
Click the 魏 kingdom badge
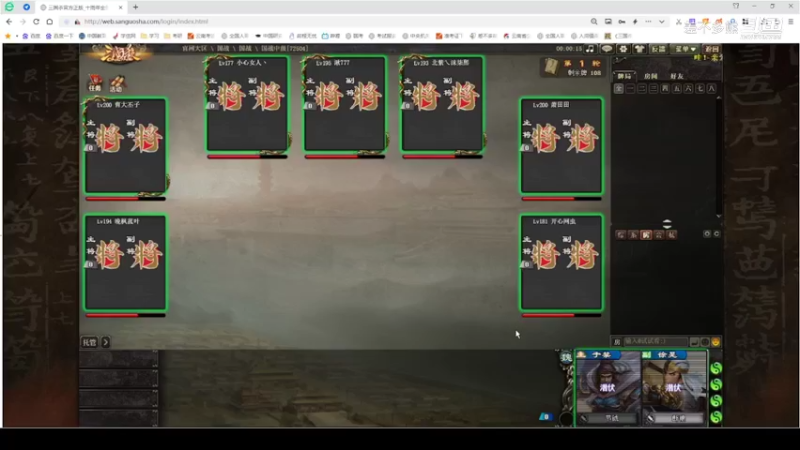tap(566, 357)
